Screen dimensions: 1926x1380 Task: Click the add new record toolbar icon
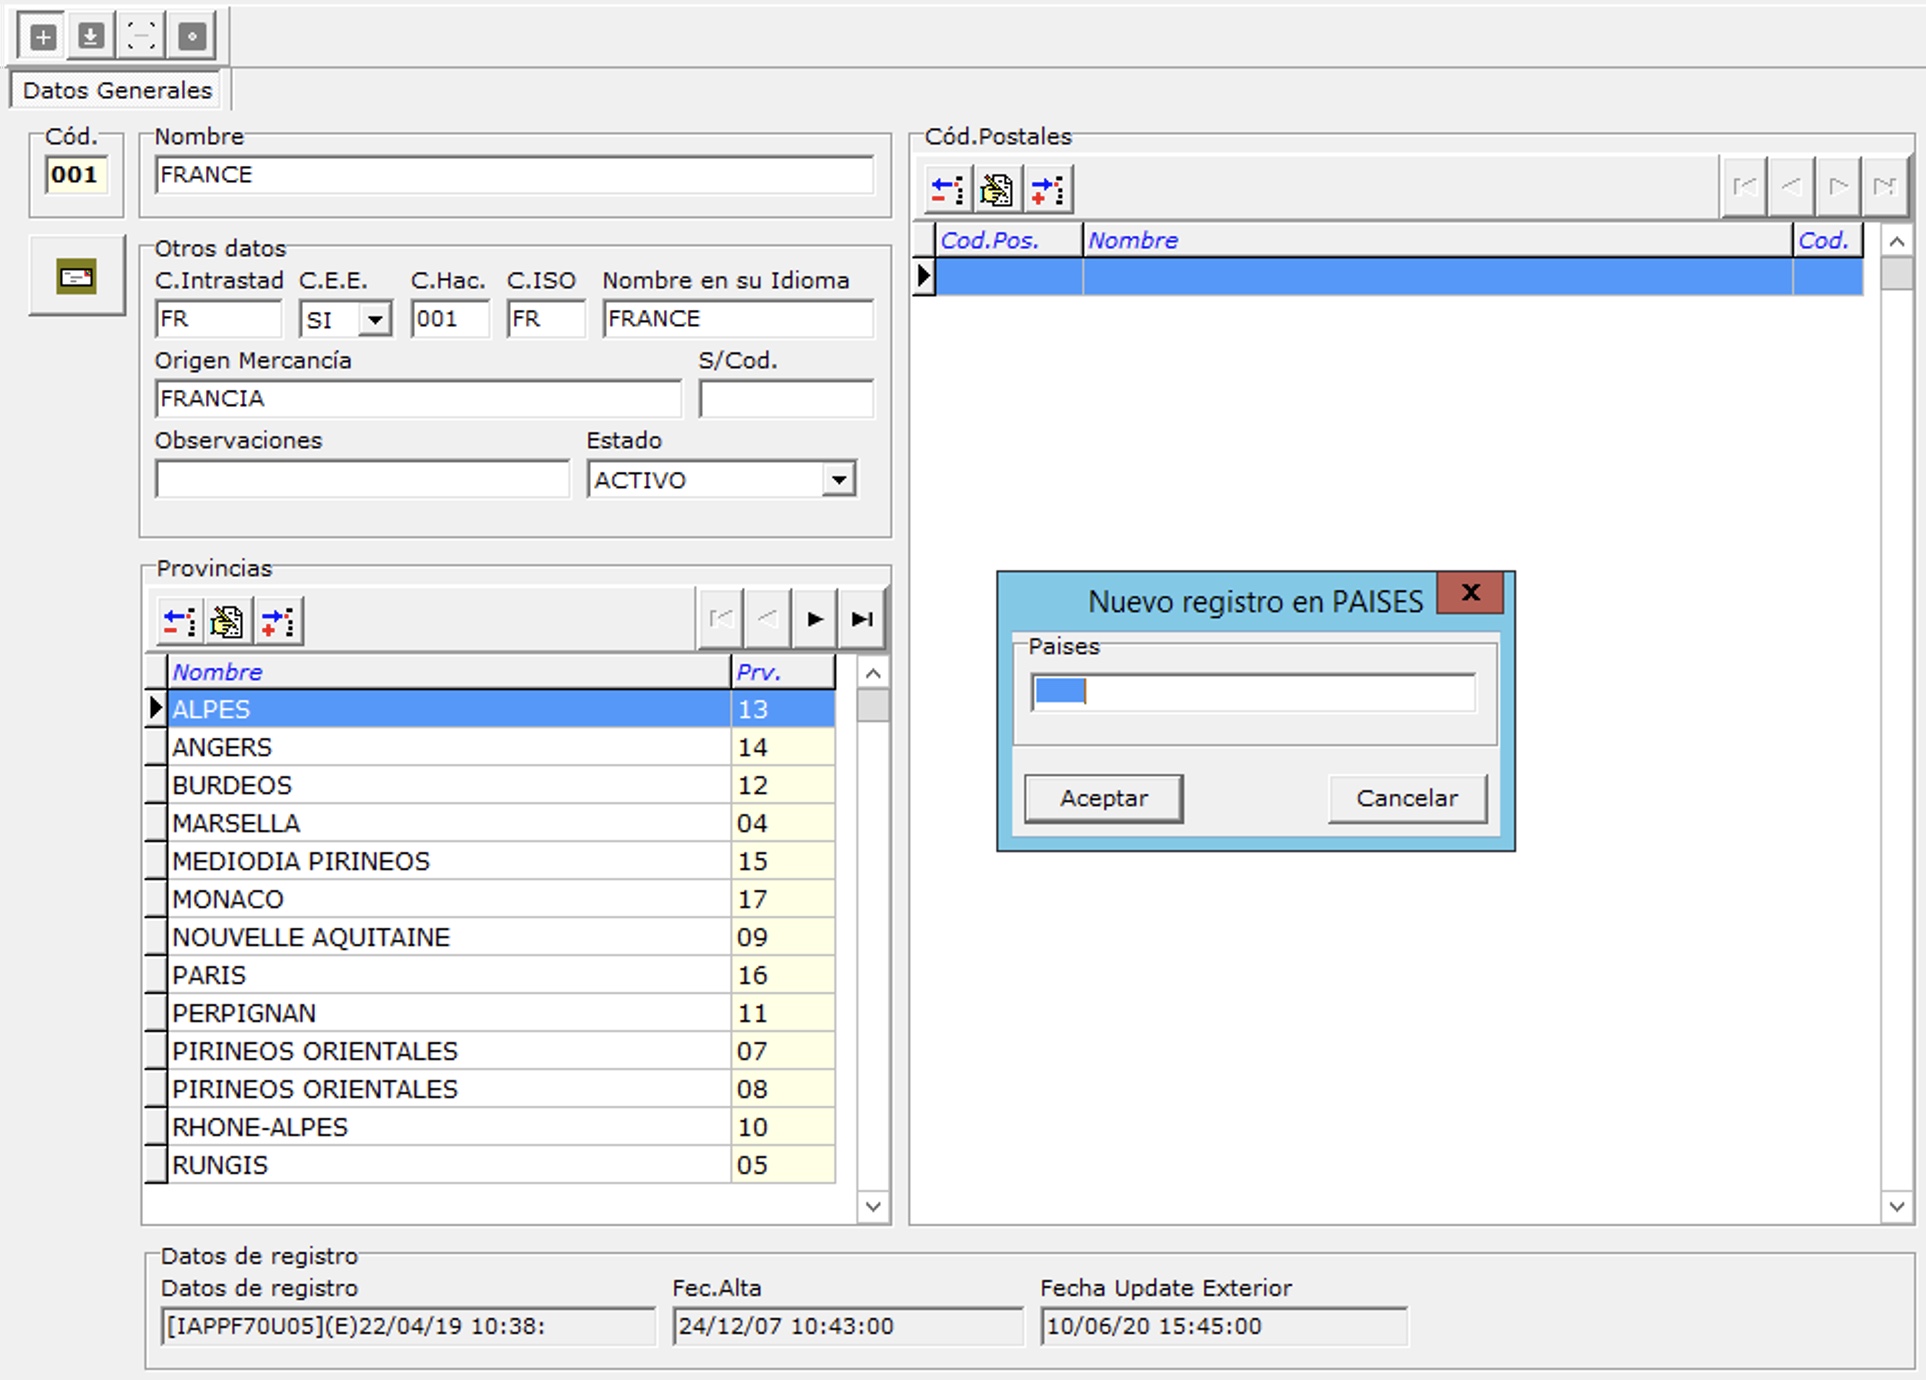coord(43,37)
